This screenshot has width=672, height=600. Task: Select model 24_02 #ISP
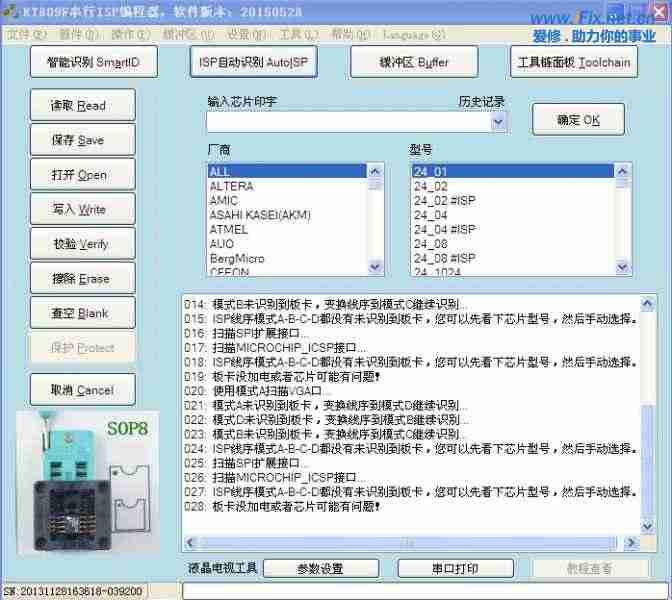click(513, 201)
